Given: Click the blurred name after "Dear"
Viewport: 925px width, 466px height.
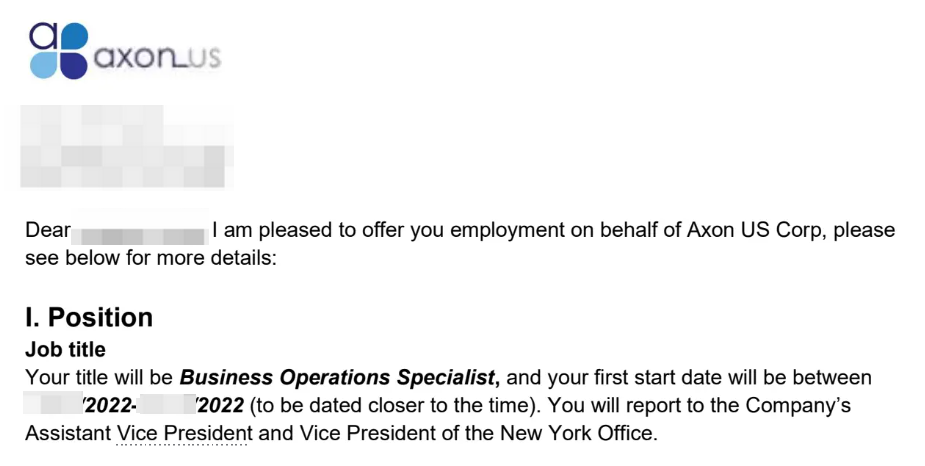Looking at the screenshot, I should pos(140,231).
